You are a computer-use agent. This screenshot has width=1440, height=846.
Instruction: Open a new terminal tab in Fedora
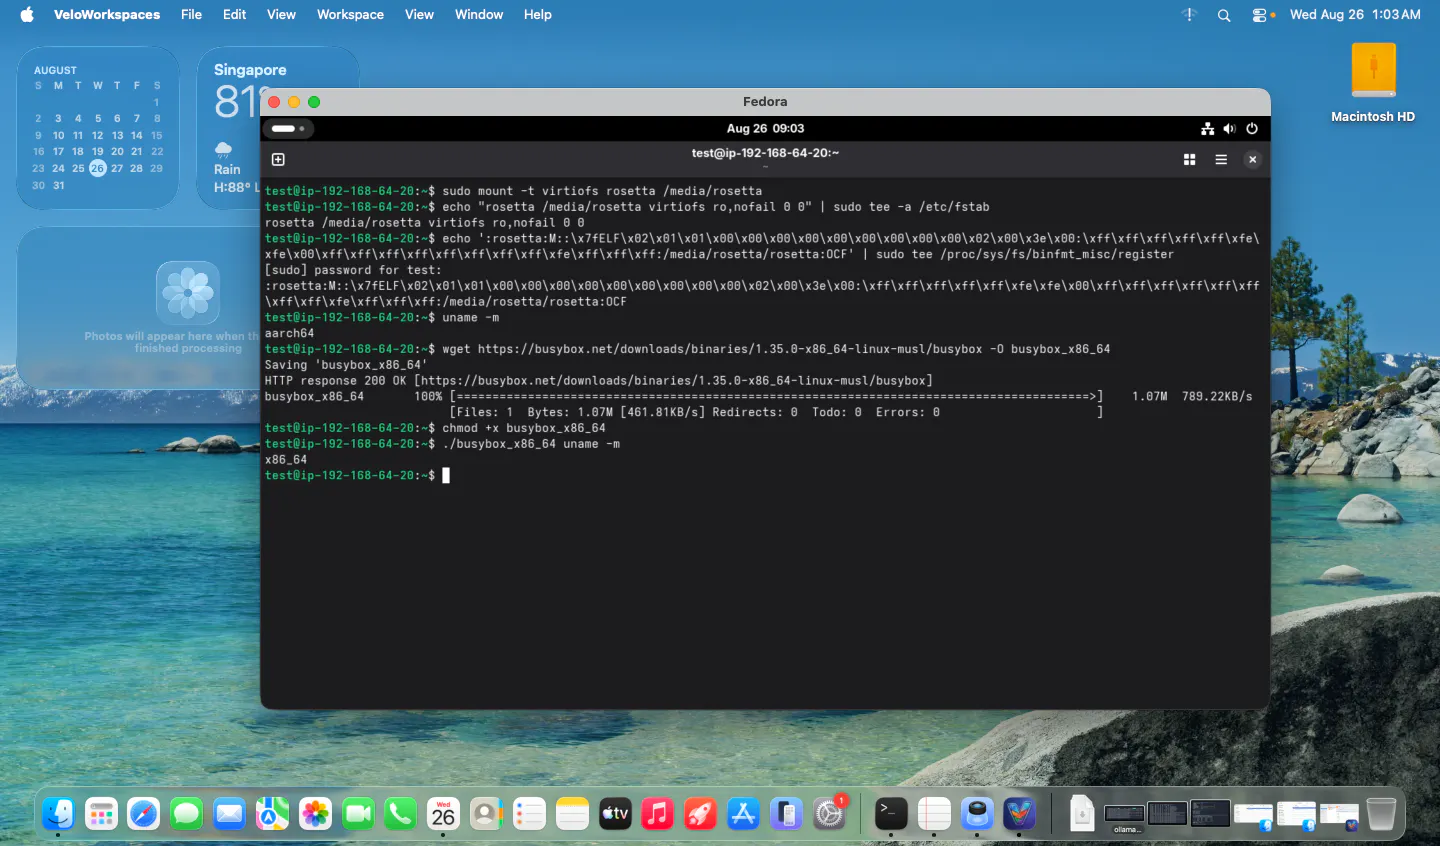(x=278, y=160)
